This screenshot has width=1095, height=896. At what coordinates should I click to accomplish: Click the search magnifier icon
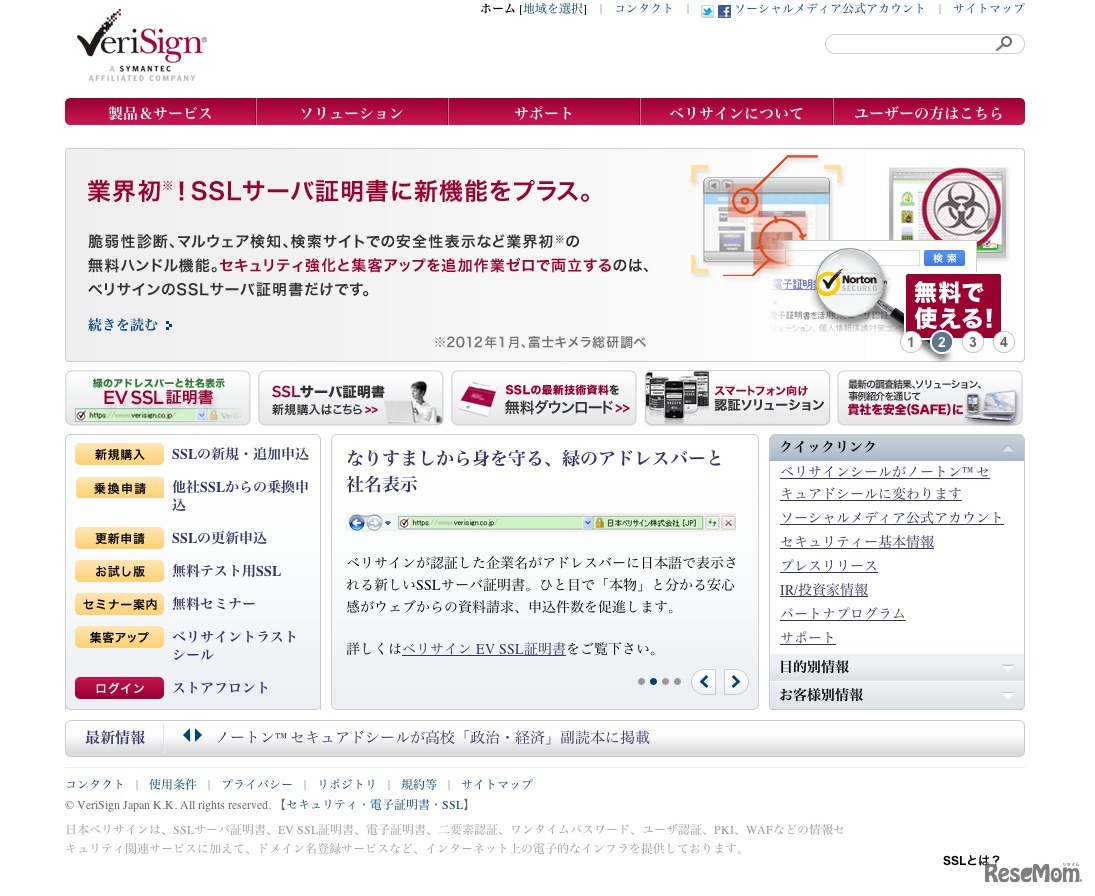click(1004, 43)
